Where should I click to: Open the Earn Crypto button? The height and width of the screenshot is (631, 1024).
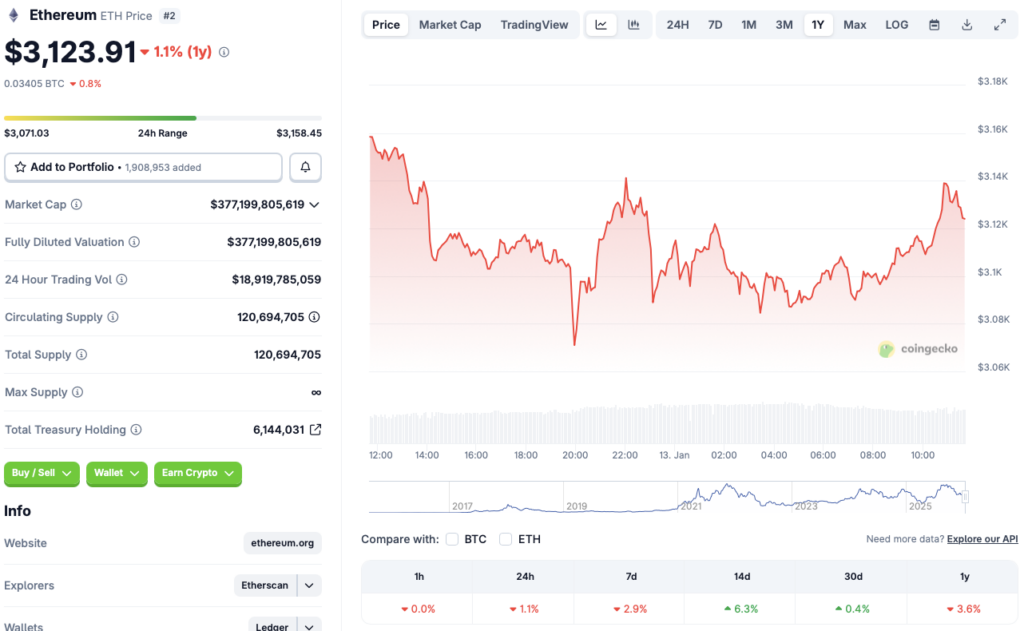[x=197, y=474]
